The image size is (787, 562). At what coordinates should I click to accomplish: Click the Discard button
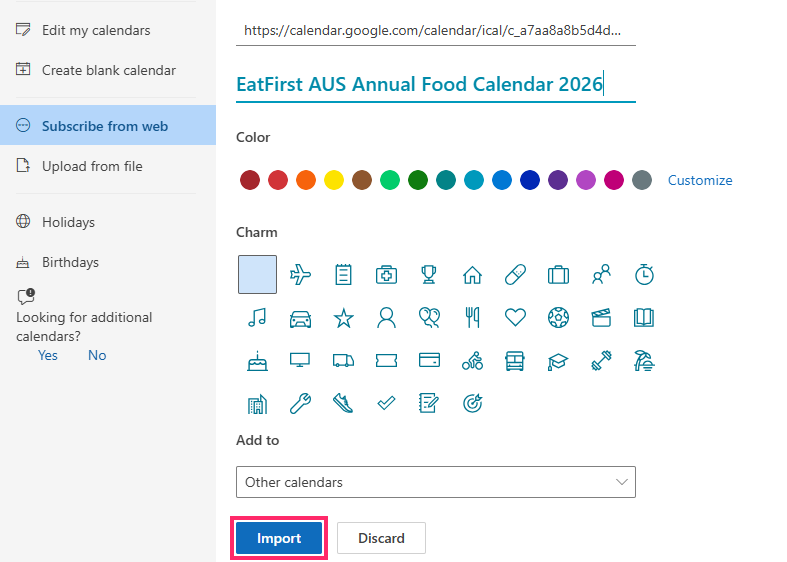coord(381,538)
